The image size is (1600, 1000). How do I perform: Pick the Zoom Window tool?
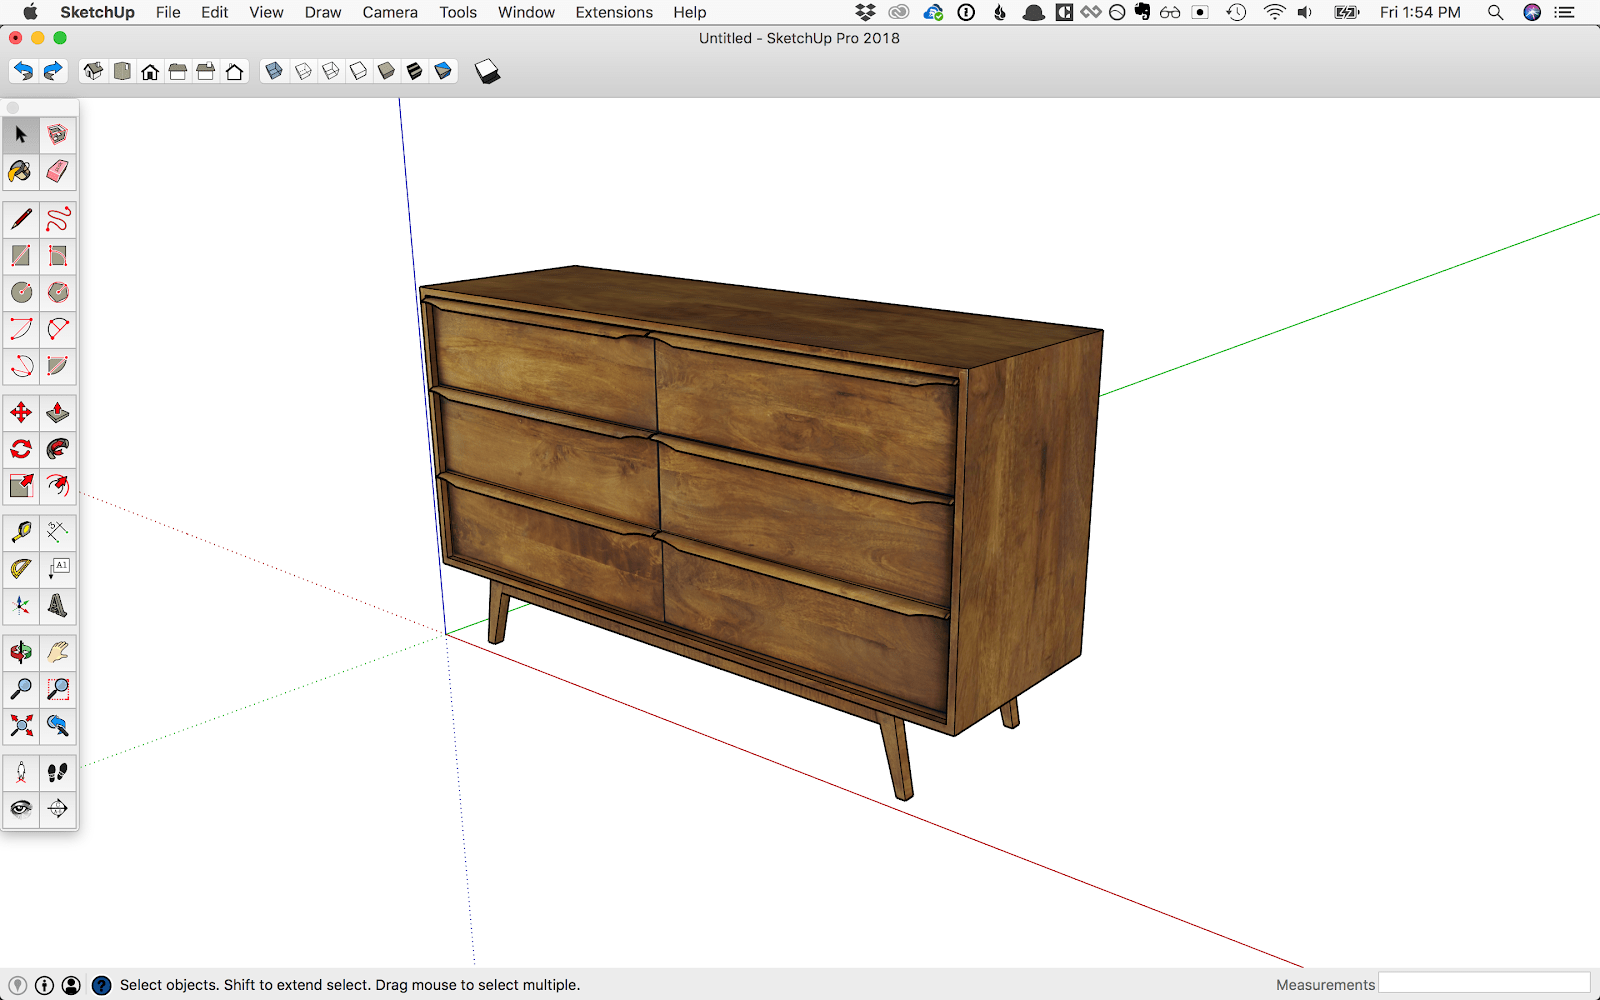tap(58, 689)
